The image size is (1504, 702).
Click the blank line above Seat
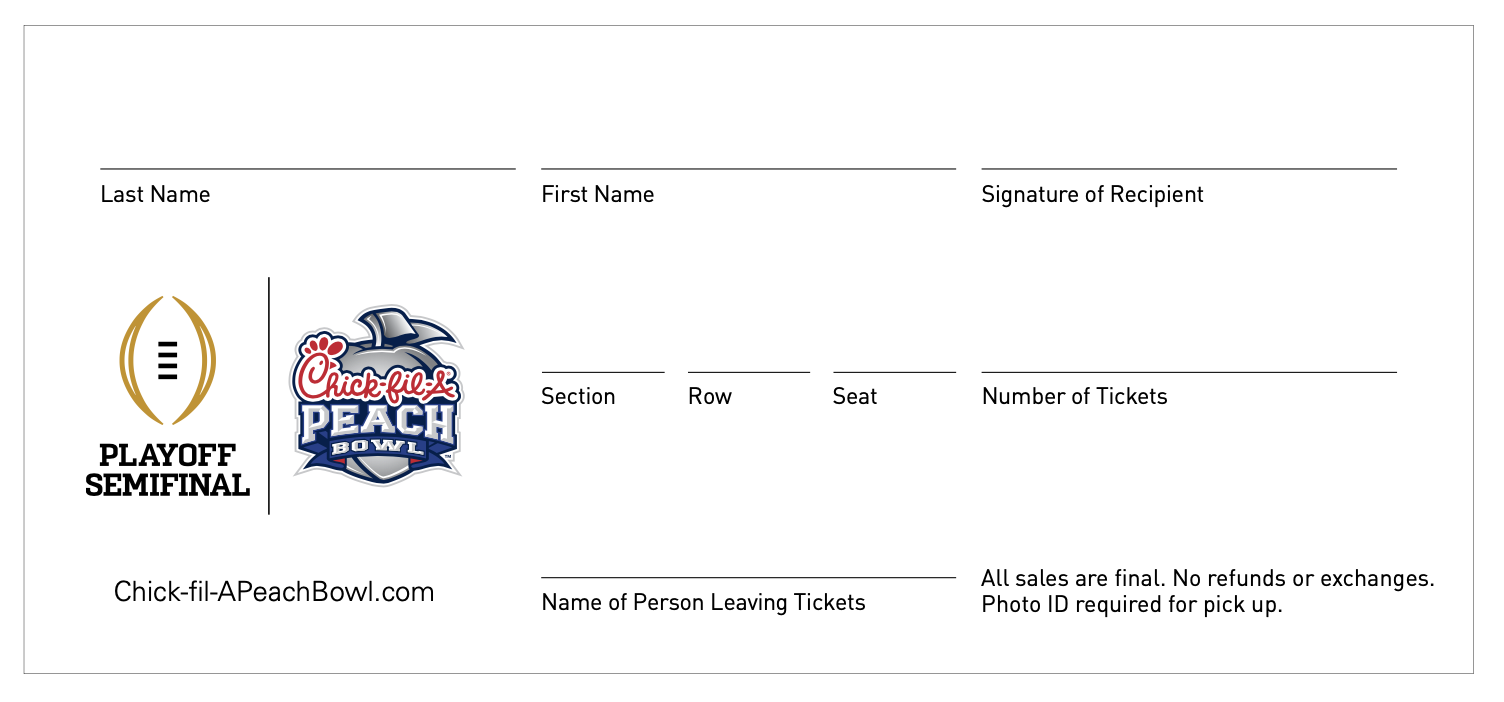click(894, 372)
